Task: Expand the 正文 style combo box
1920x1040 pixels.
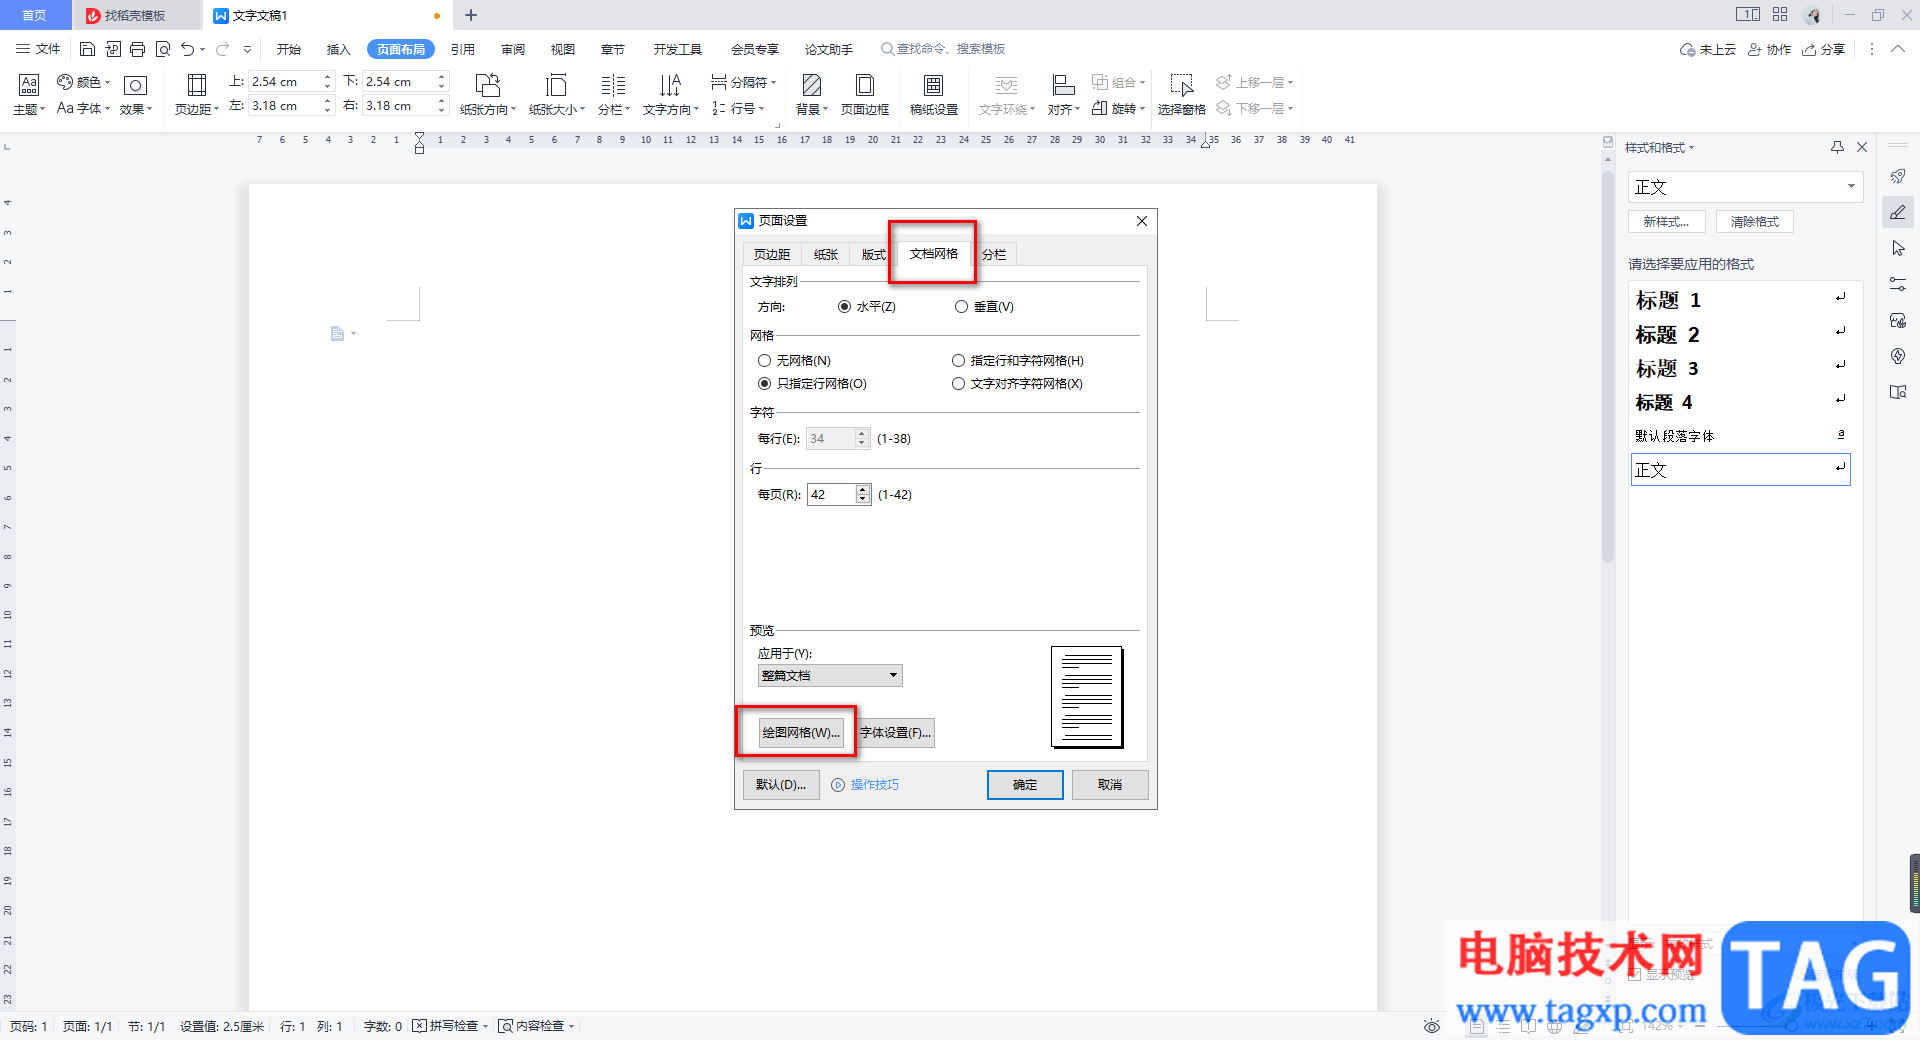Action: (x=1851, y=187)
